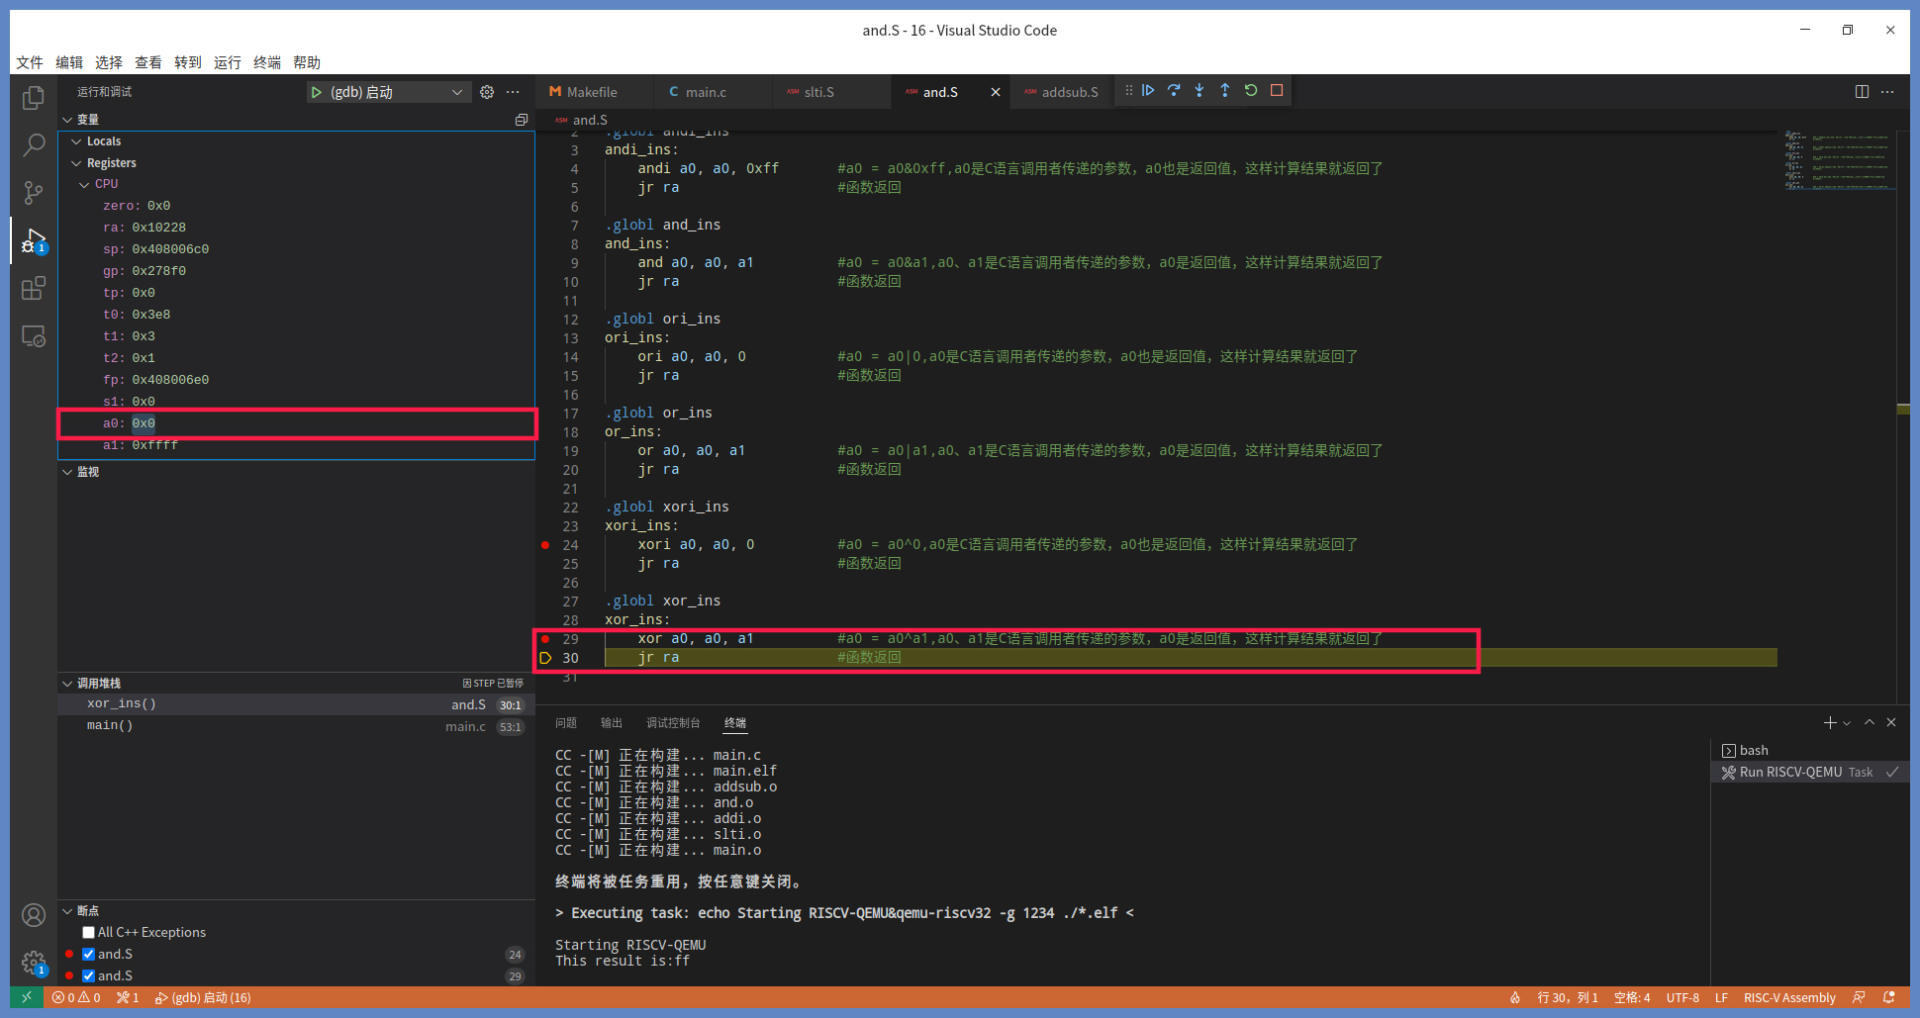This screenshot has height=1018, width=1920.
Task: Restart the debug session
Action: point(1251,91)
